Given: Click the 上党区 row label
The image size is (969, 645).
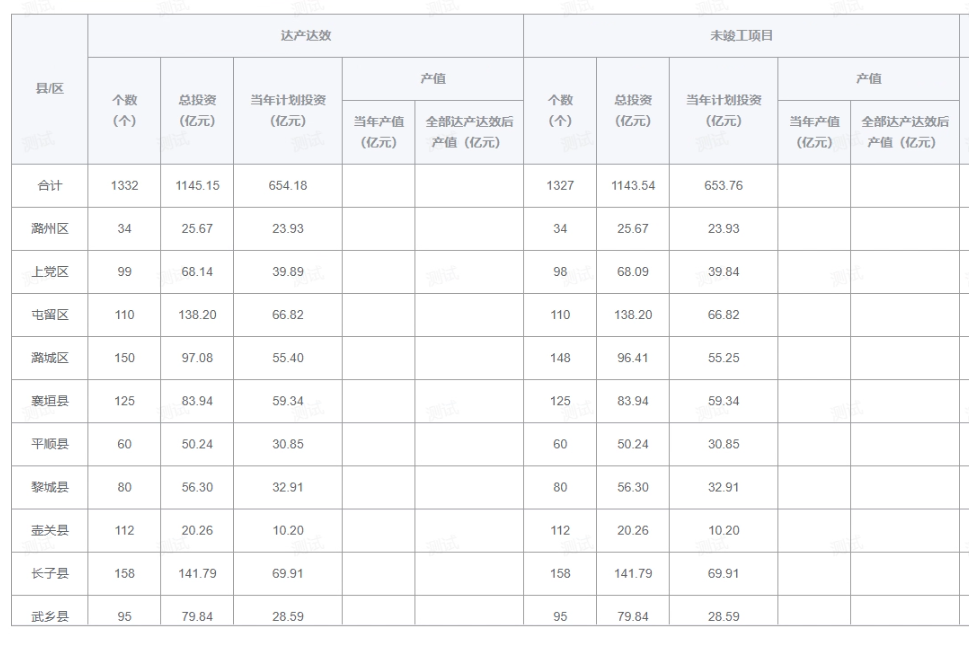Looking at the screenshot, I should coord(49,272).
